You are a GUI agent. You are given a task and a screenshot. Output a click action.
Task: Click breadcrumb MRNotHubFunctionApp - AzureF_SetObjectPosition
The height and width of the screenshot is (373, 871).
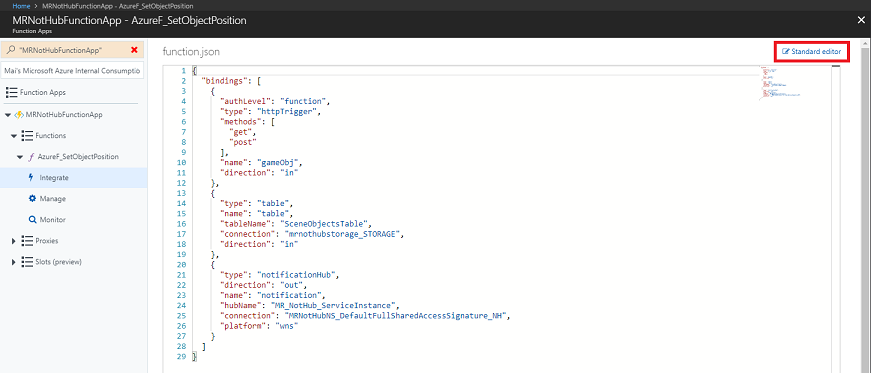pos(118,6)
